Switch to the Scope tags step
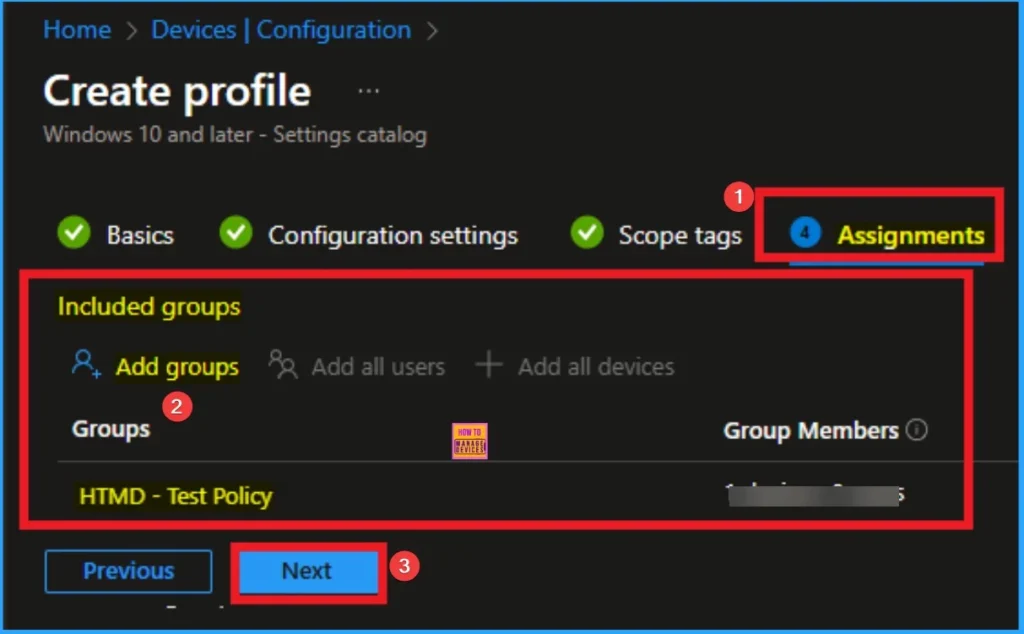Image resolution: width=1024 pixels, height=634 pixels. click(680, 235)
